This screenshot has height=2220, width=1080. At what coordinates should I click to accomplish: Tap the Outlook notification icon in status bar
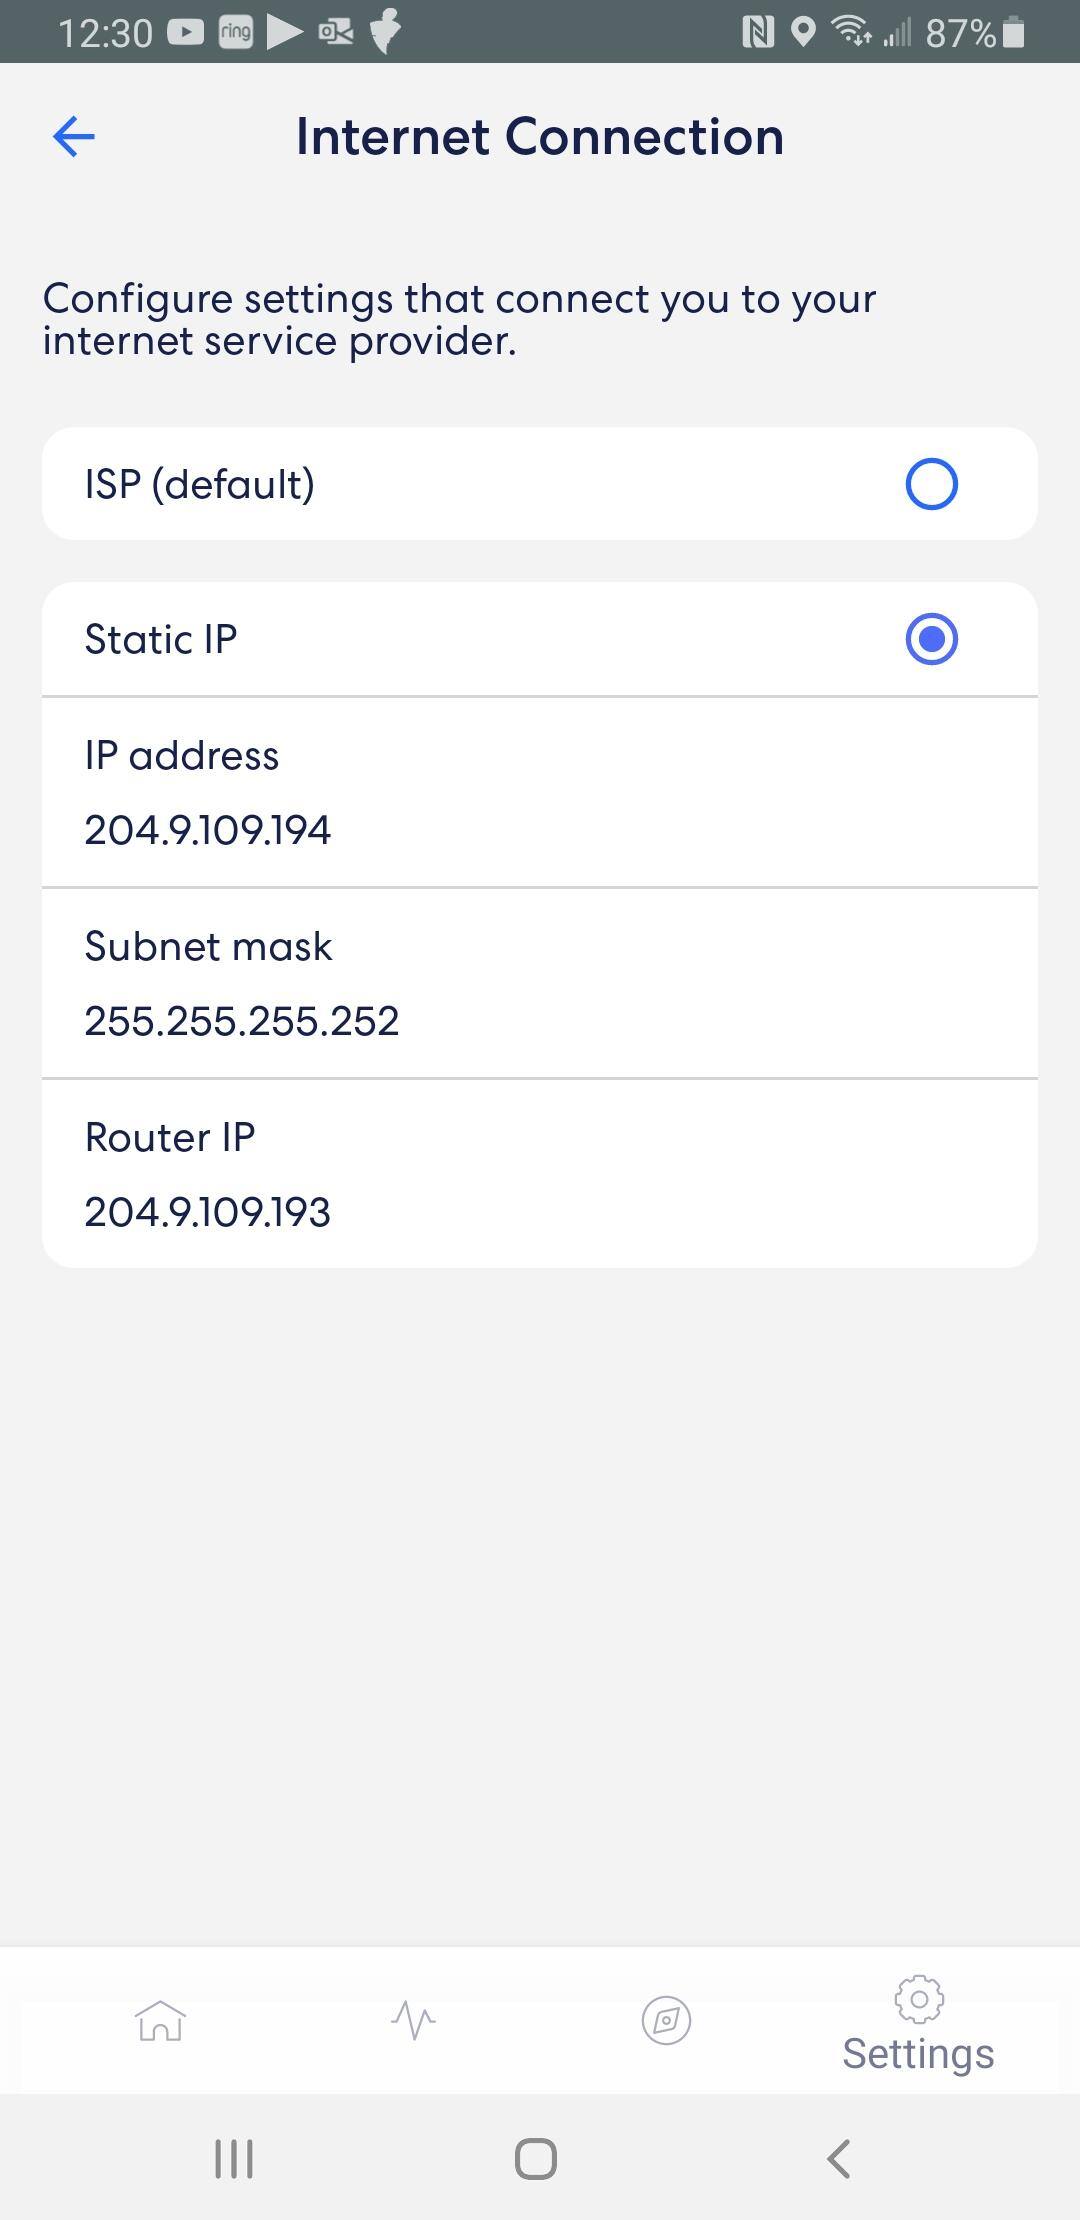point(336,32)
